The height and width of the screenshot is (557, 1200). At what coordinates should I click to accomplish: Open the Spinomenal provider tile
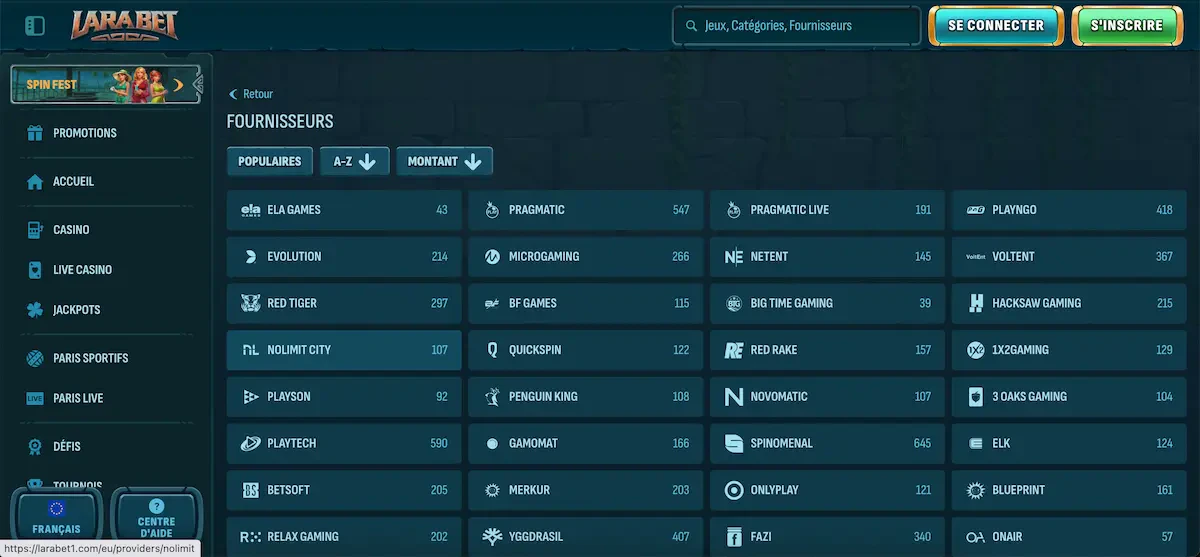(827, 443)
